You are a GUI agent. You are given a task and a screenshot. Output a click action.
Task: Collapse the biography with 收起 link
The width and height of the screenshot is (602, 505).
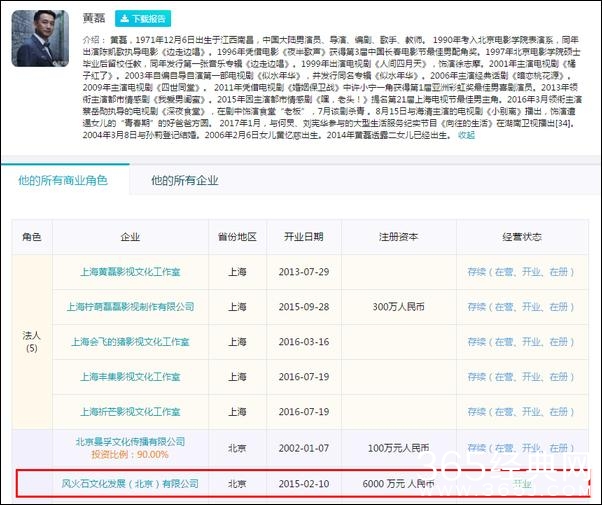pos(466,135)
